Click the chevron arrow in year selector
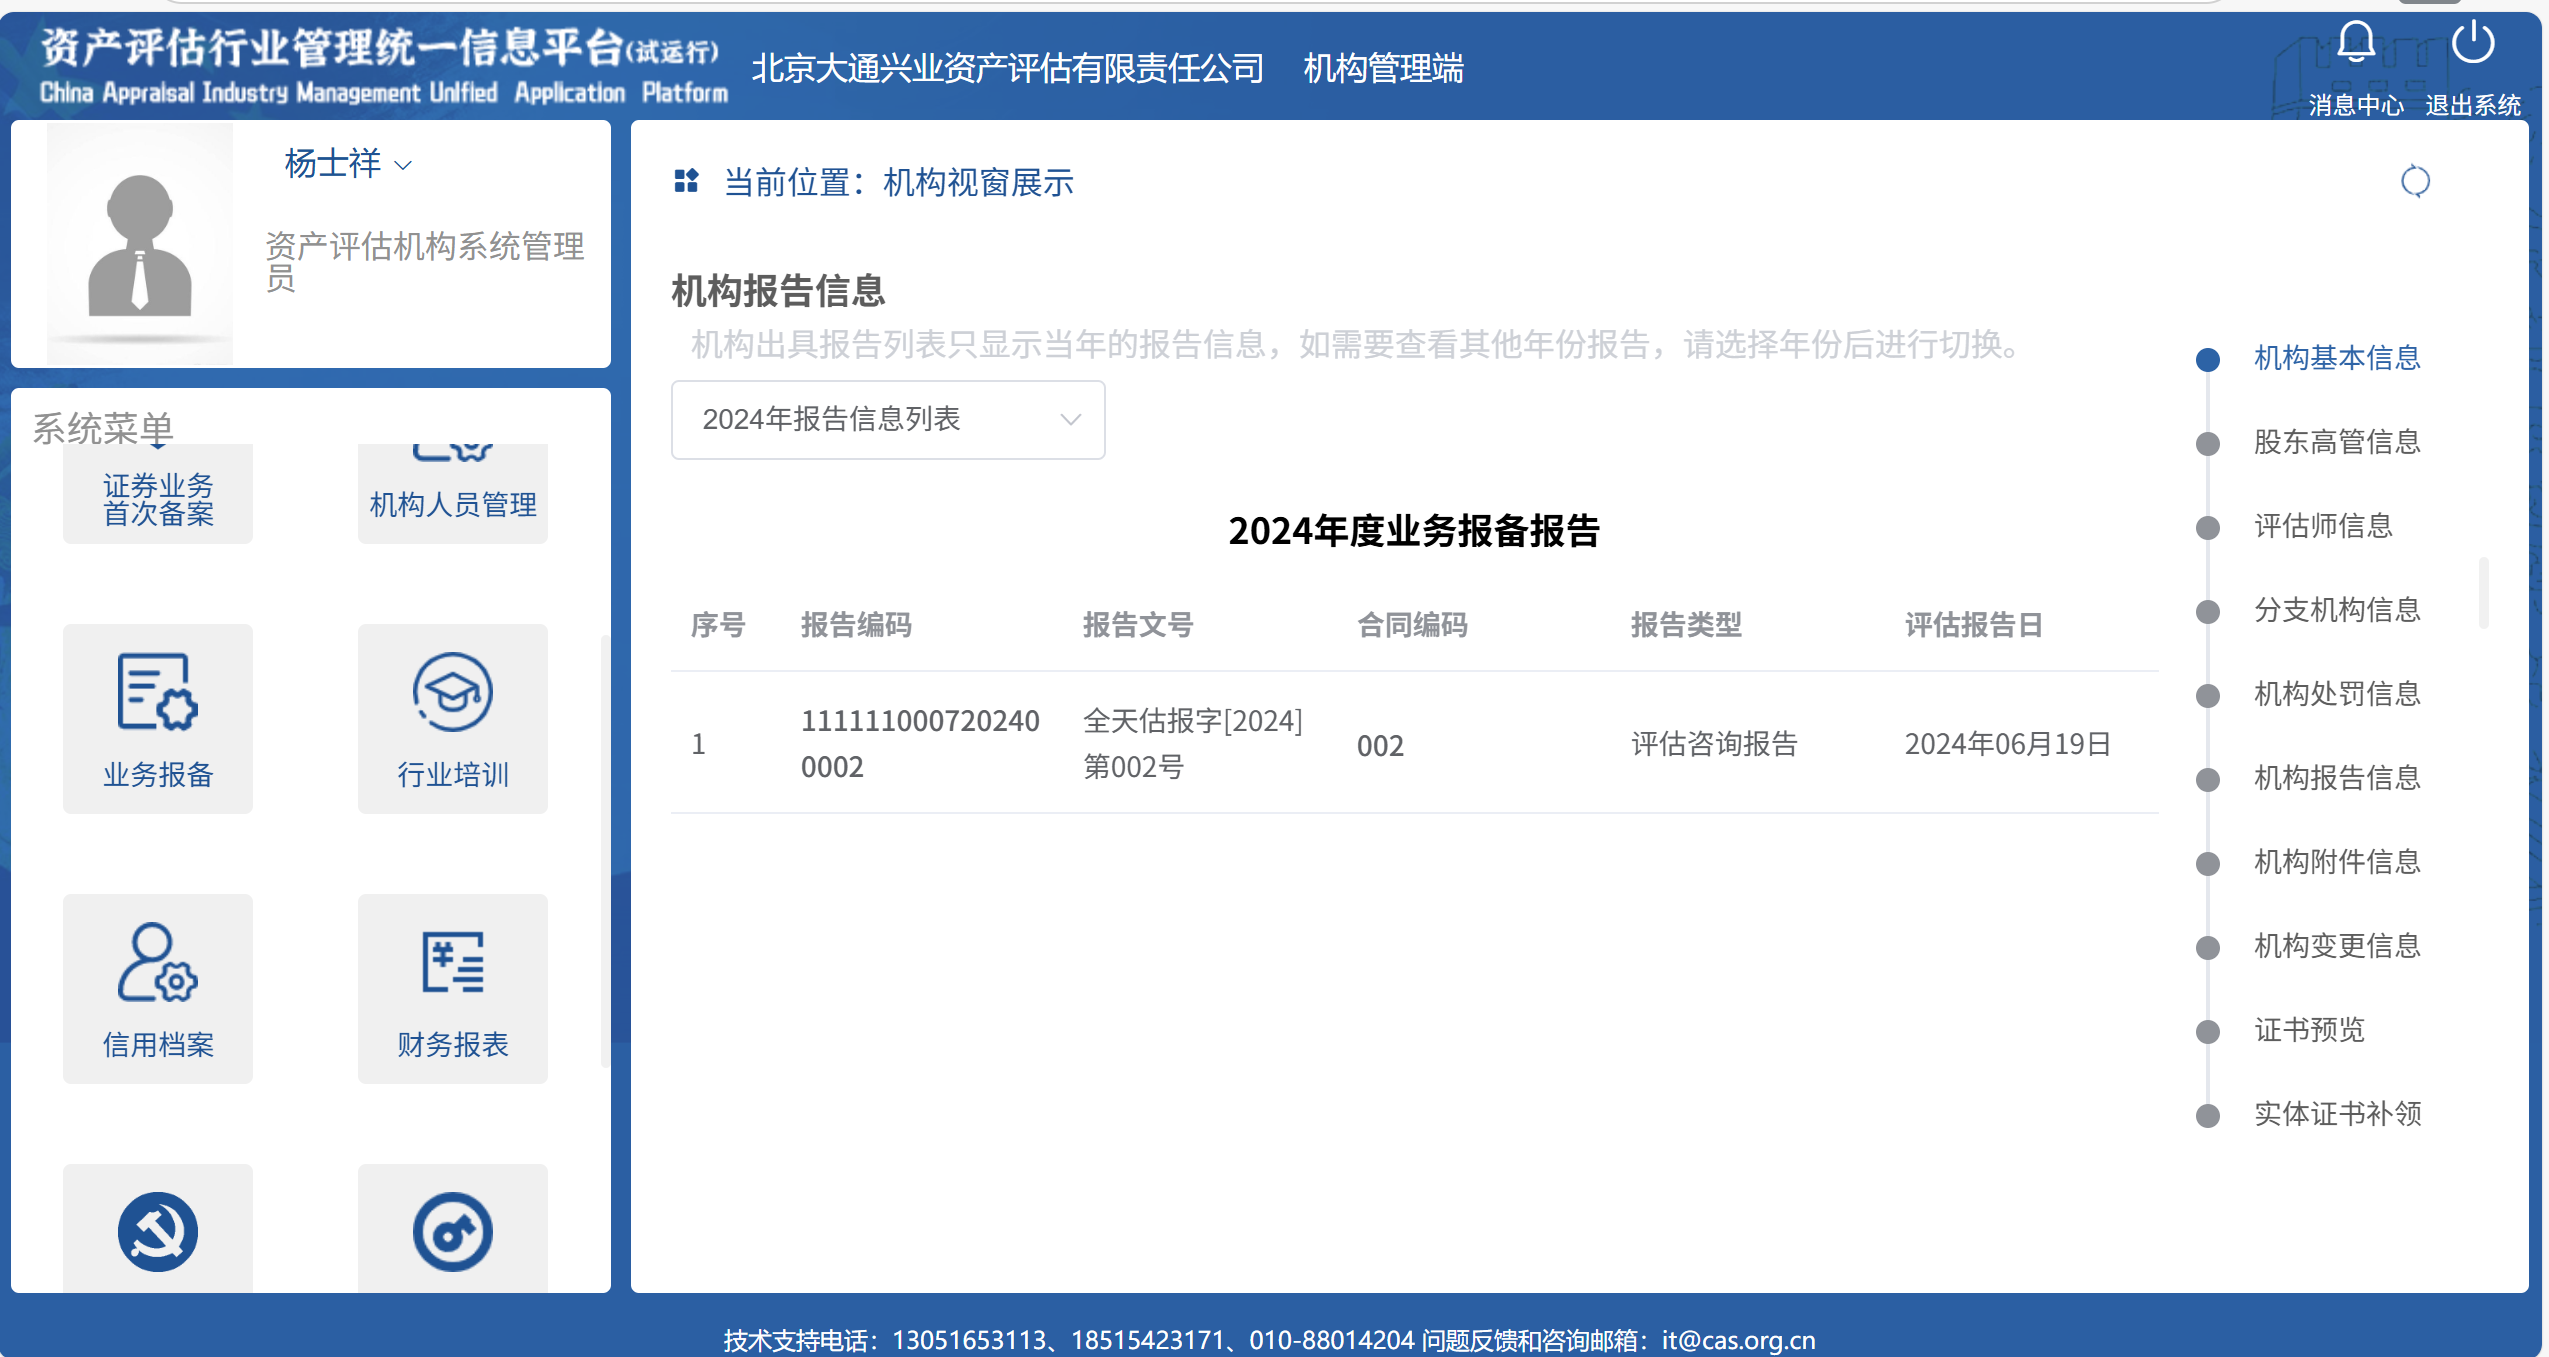The image size is (2549, 1357). 1070,419
